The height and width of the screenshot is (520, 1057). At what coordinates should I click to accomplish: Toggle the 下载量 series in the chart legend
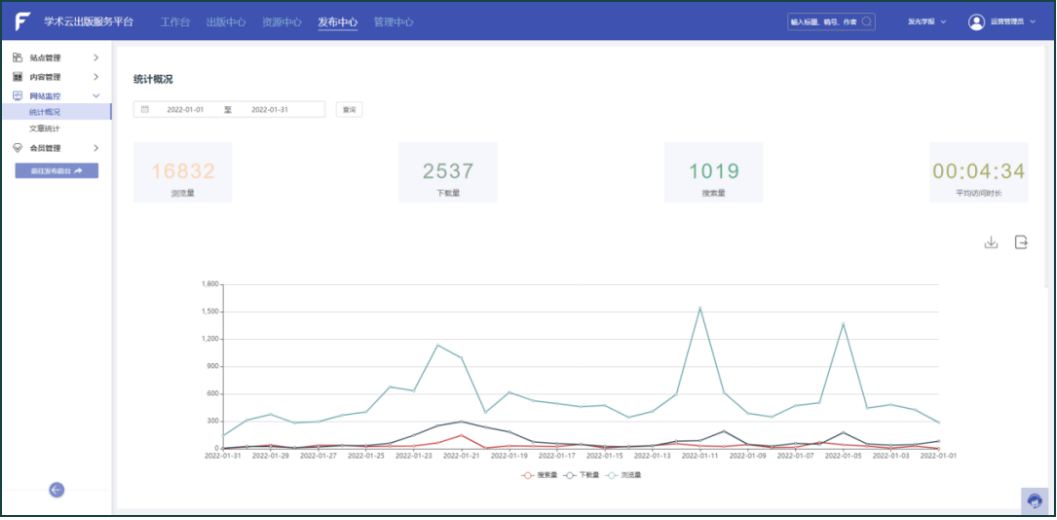(583, 475)
